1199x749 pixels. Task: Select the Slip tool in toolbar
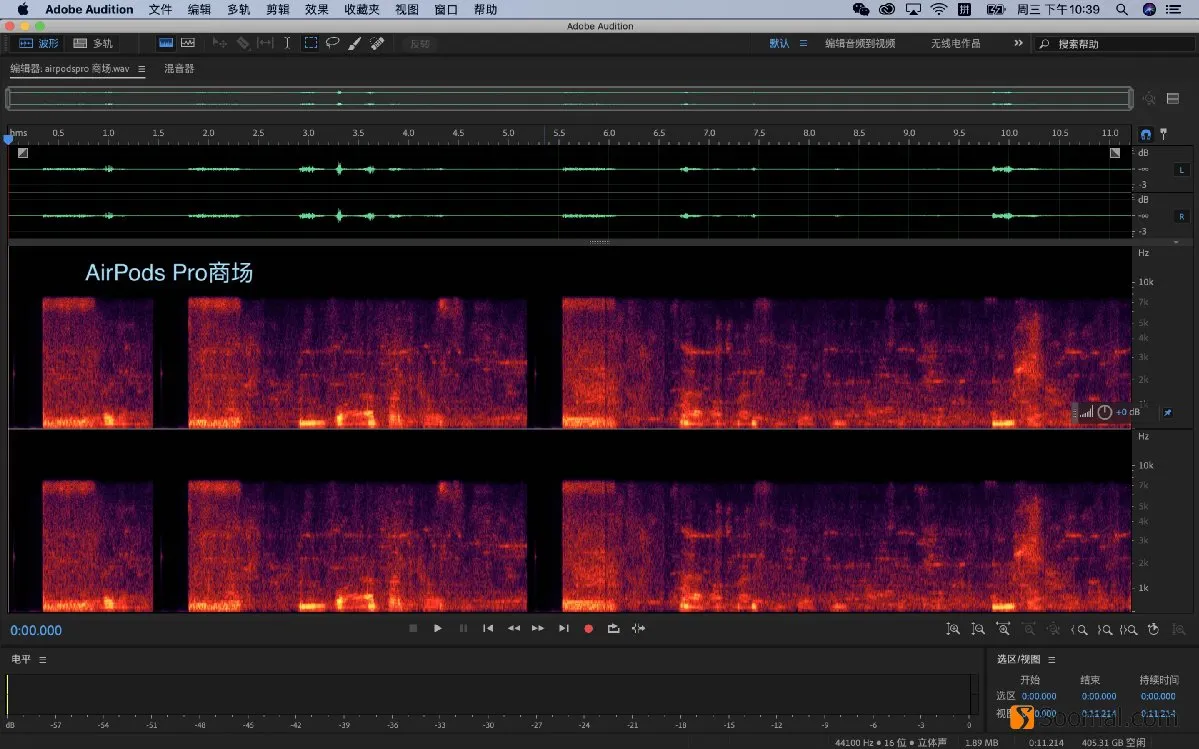[265, 44]
